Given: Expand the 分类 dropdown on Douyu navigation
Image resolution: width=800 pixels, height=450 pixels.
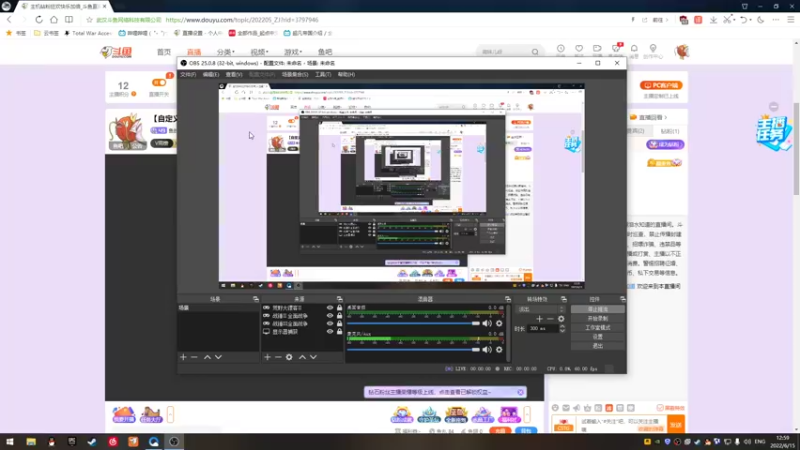Looking at the screenshot, I should pos(226,52).
